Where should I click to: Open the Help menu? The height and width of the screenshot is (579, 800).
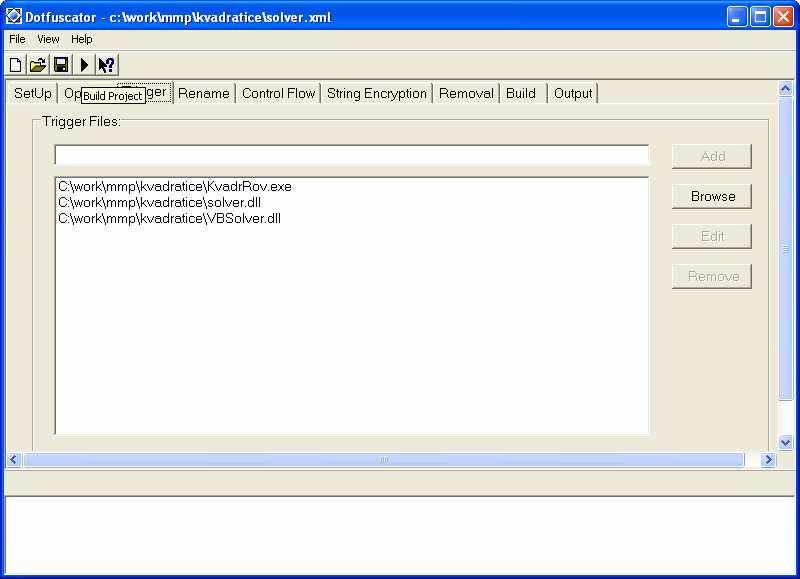82,39
